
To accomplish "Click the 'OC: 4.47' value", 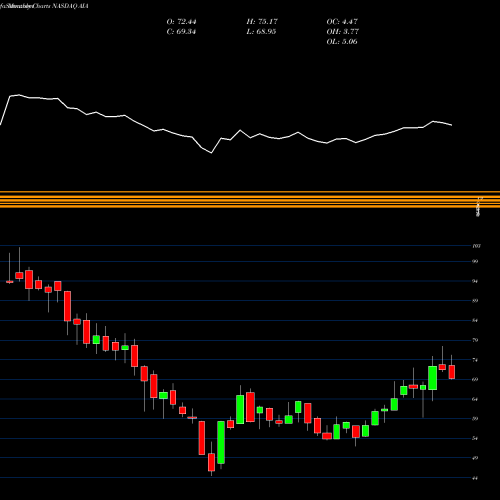I will (x=342, y=22).
